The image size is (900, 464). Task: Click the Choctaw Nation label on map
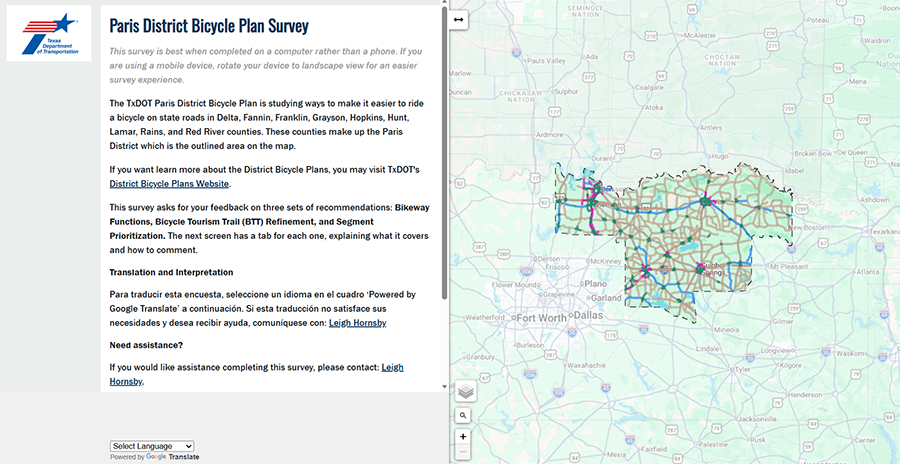click(723, 60)
